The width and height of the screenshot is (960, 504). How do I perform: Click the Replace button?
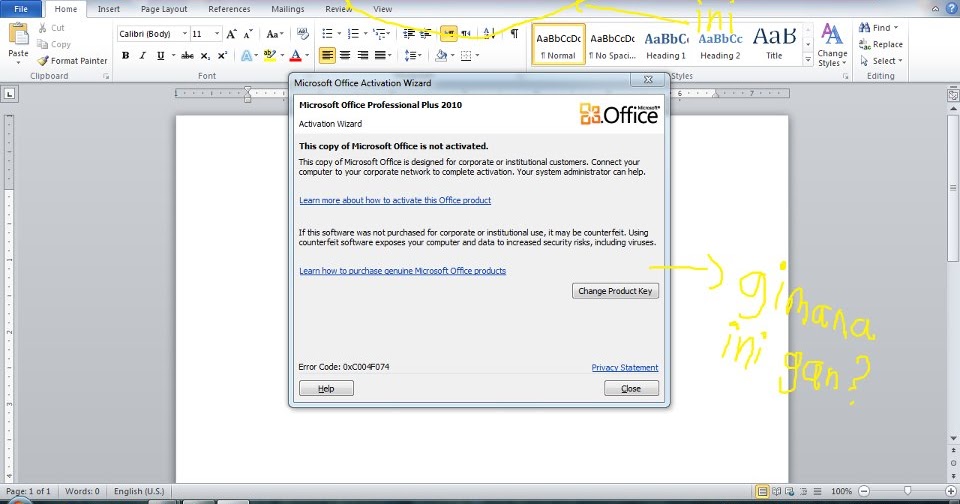click(880, 44)
